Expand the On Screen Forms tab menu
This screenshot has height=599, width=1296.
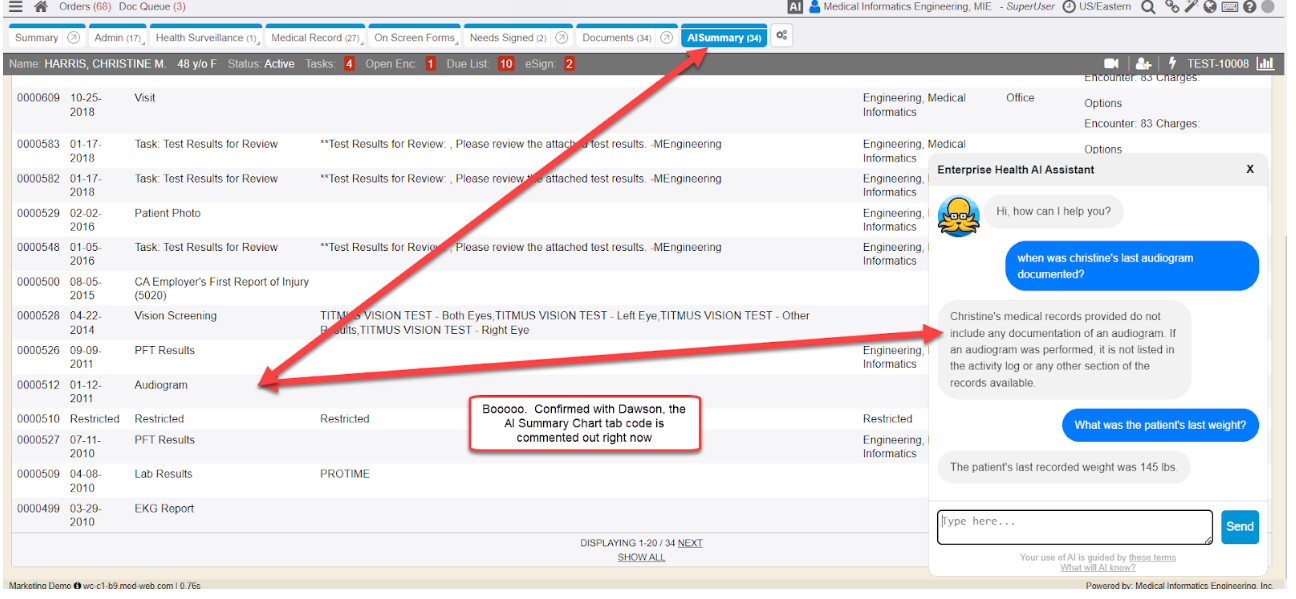(414, 38)
